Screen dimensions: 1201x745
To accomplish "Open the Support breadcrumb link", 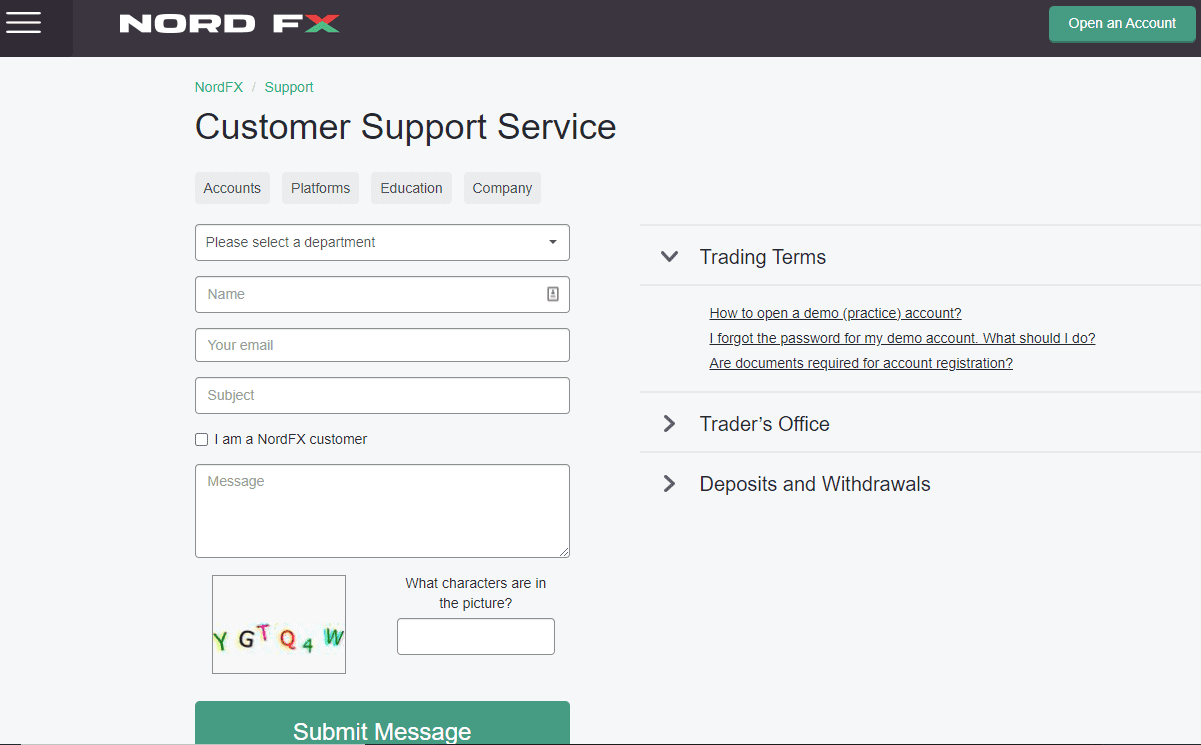I will [289, 87].
